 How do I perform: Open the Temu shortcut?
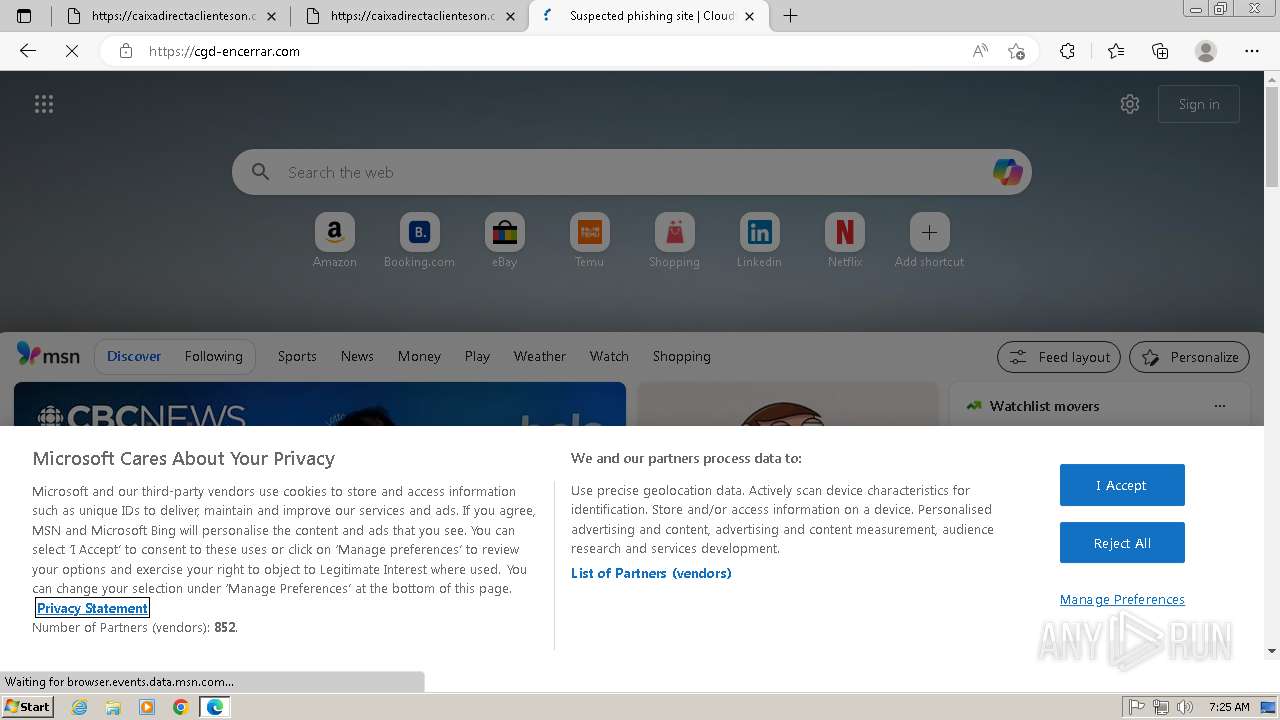click(589, 240)
